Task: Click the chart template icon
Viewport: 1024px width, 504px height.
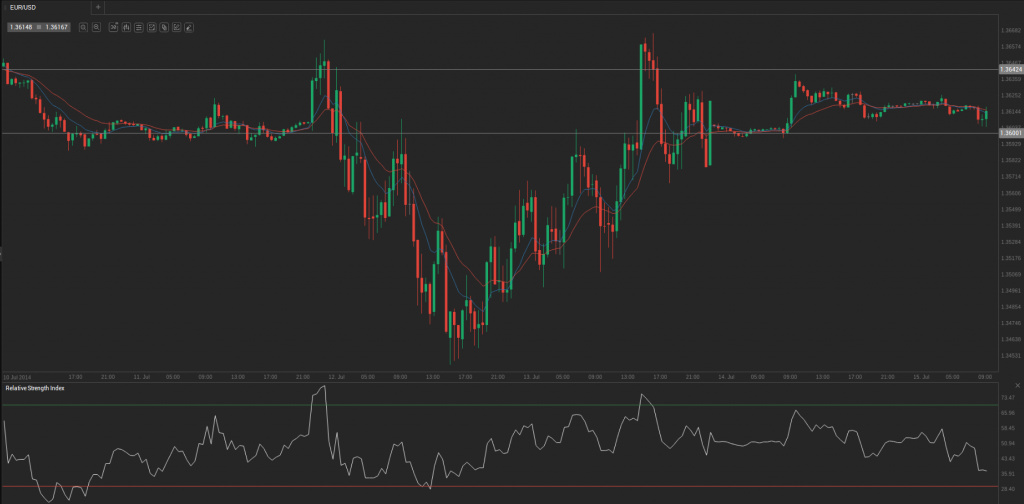Action: [151, 27]
